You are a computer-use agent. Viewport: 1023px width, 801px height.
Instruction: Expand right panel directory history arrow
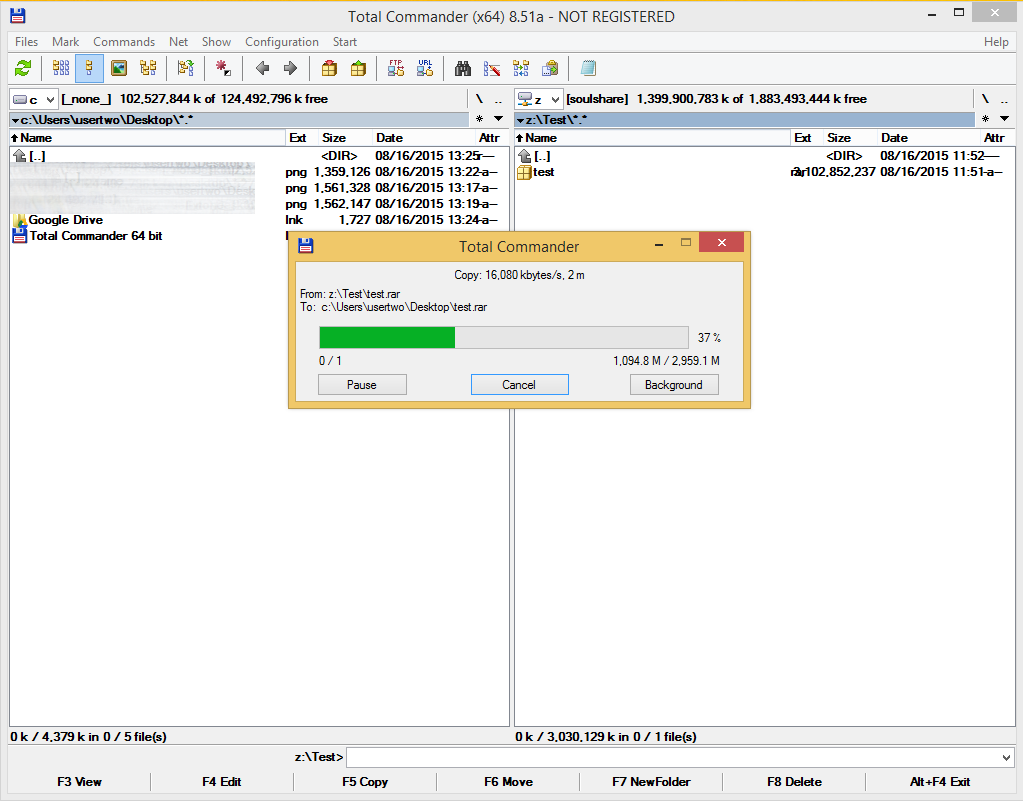click(1004, 119)
